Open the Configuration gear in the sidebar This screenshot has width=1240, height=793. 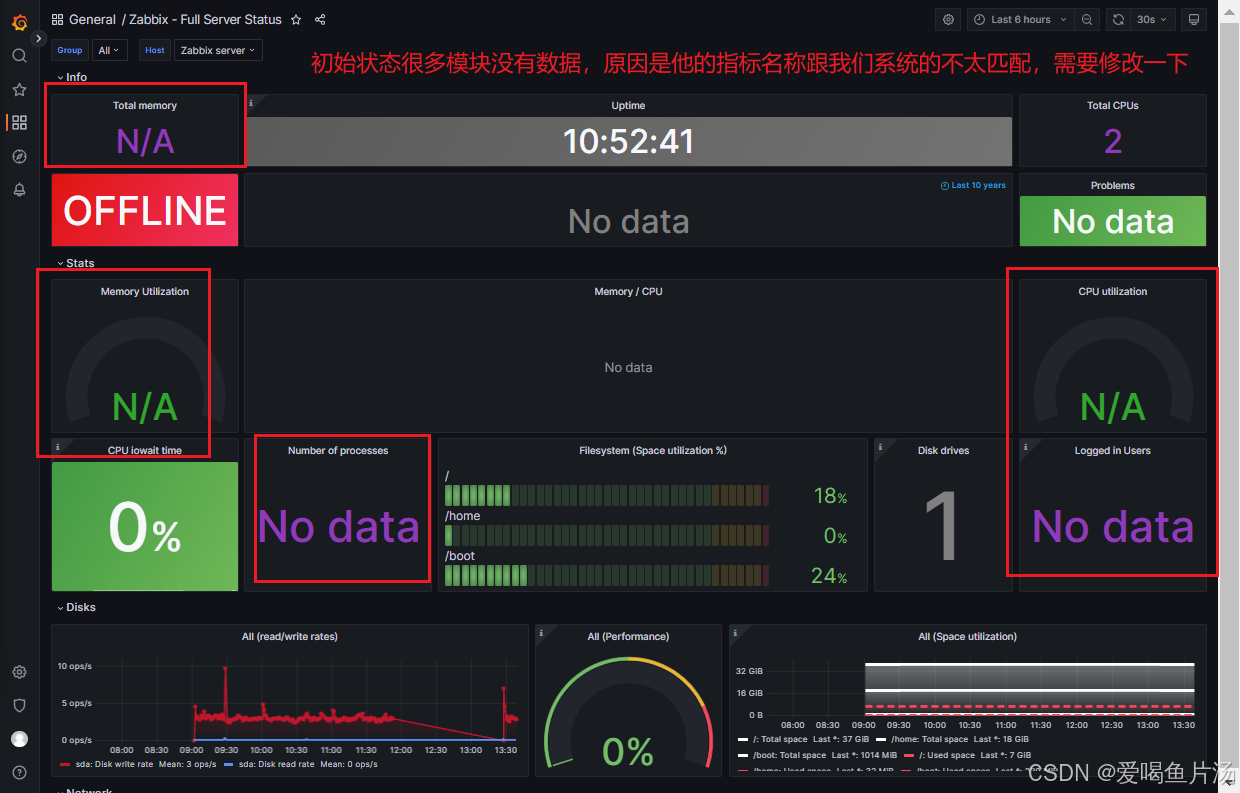[19, 672]
